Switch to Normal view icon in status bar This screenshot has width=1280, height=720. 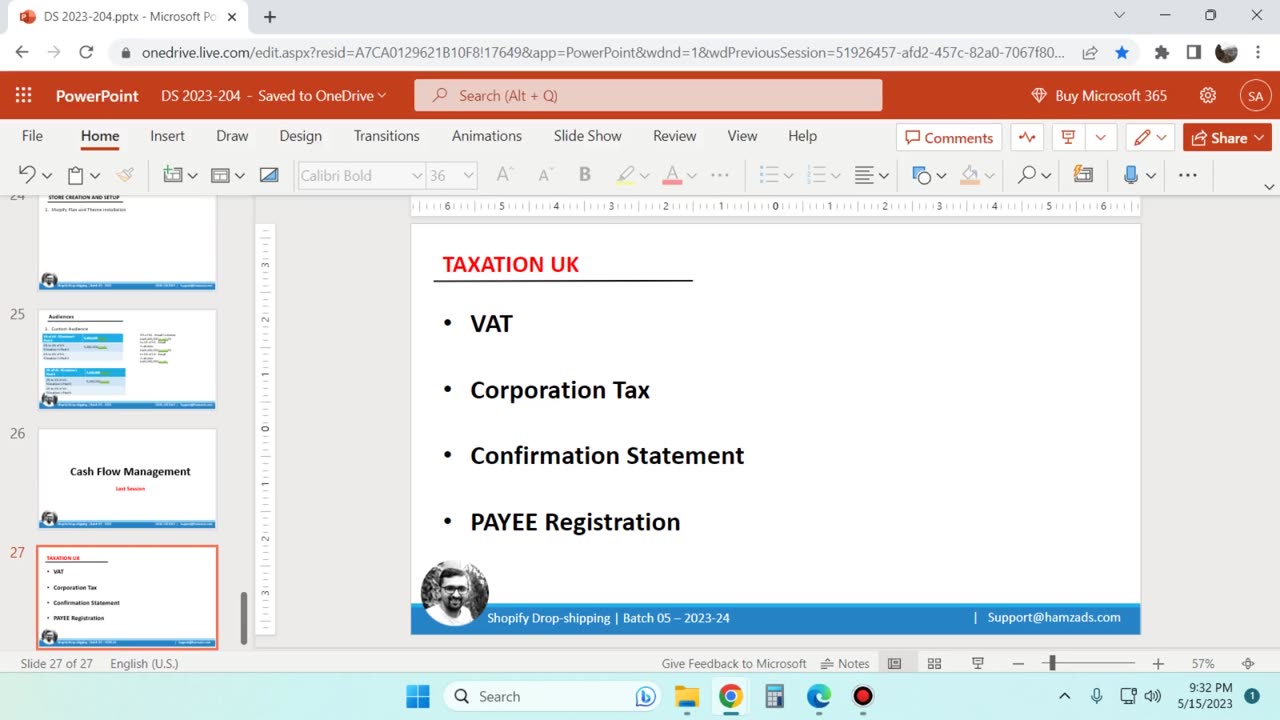[895, 663]
